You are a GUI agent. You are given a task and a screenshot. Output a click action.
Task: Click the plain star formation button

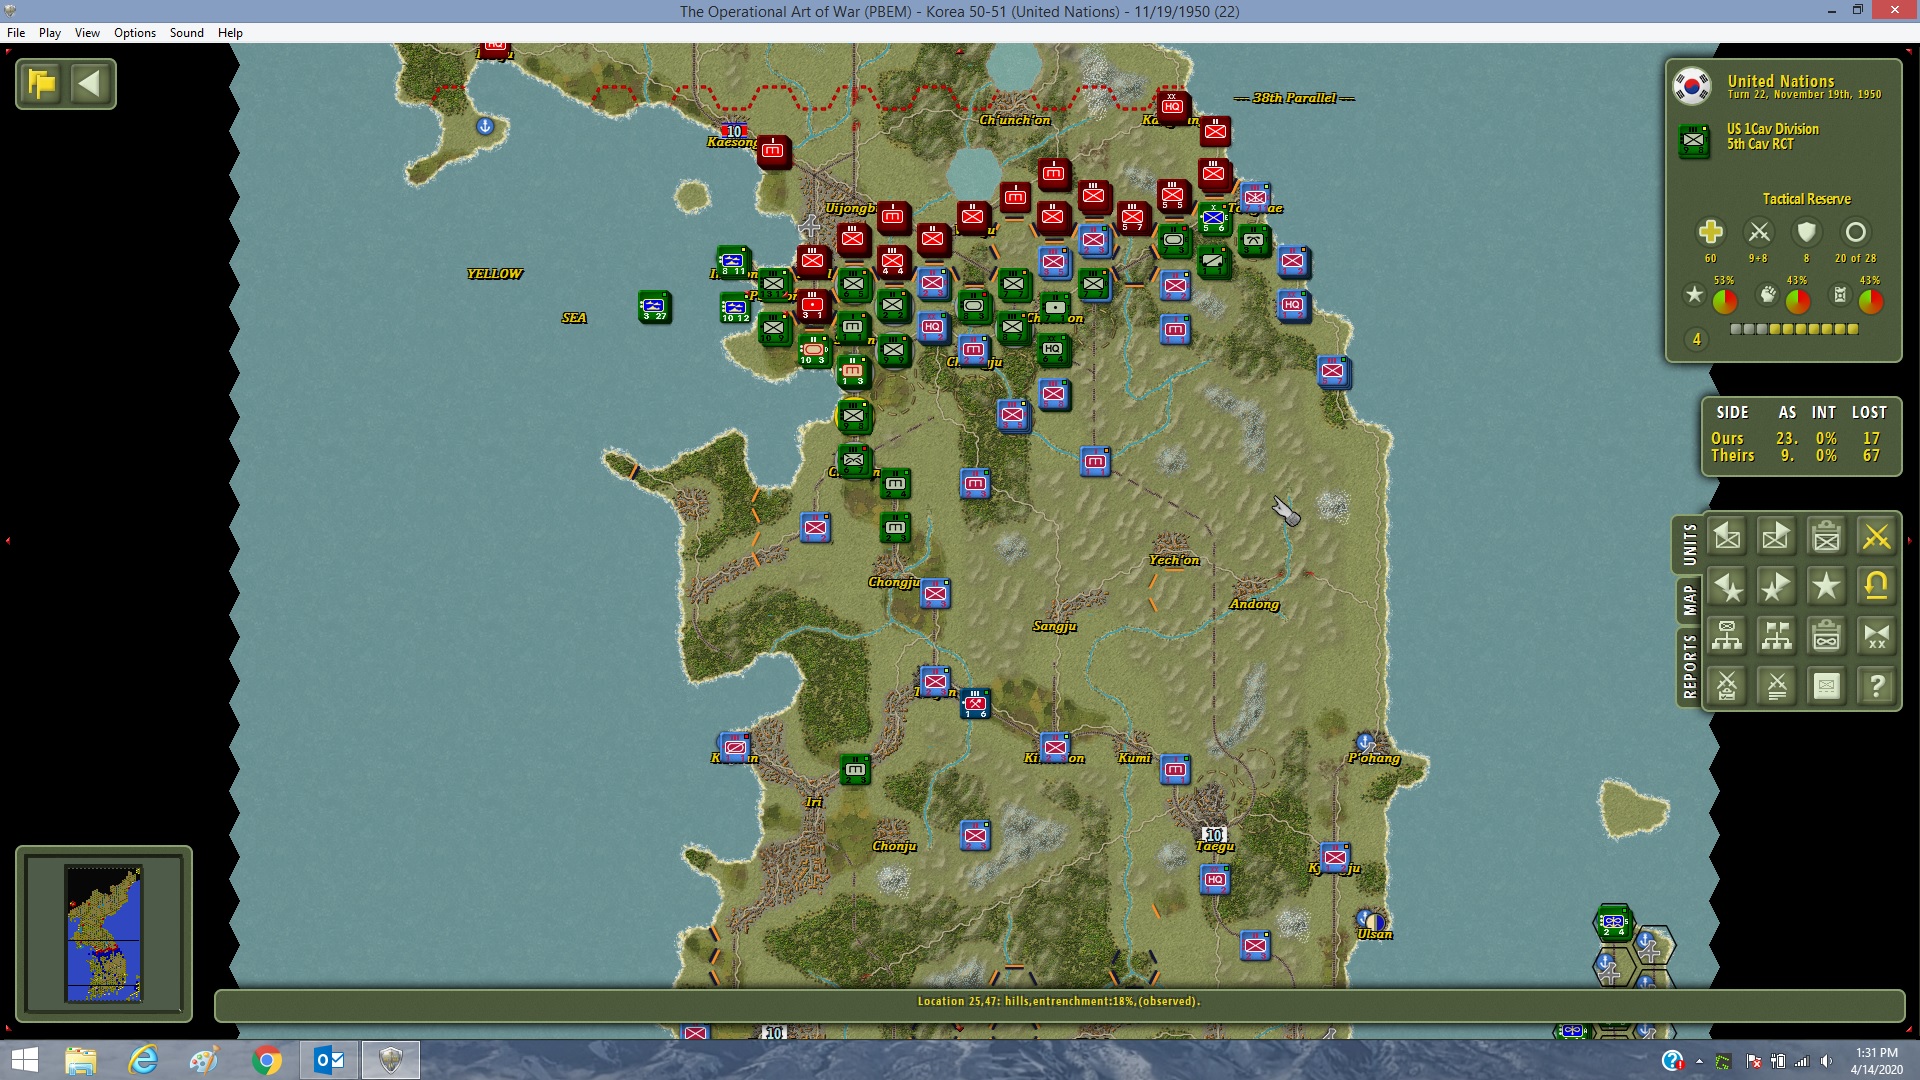pos(1826,586)
